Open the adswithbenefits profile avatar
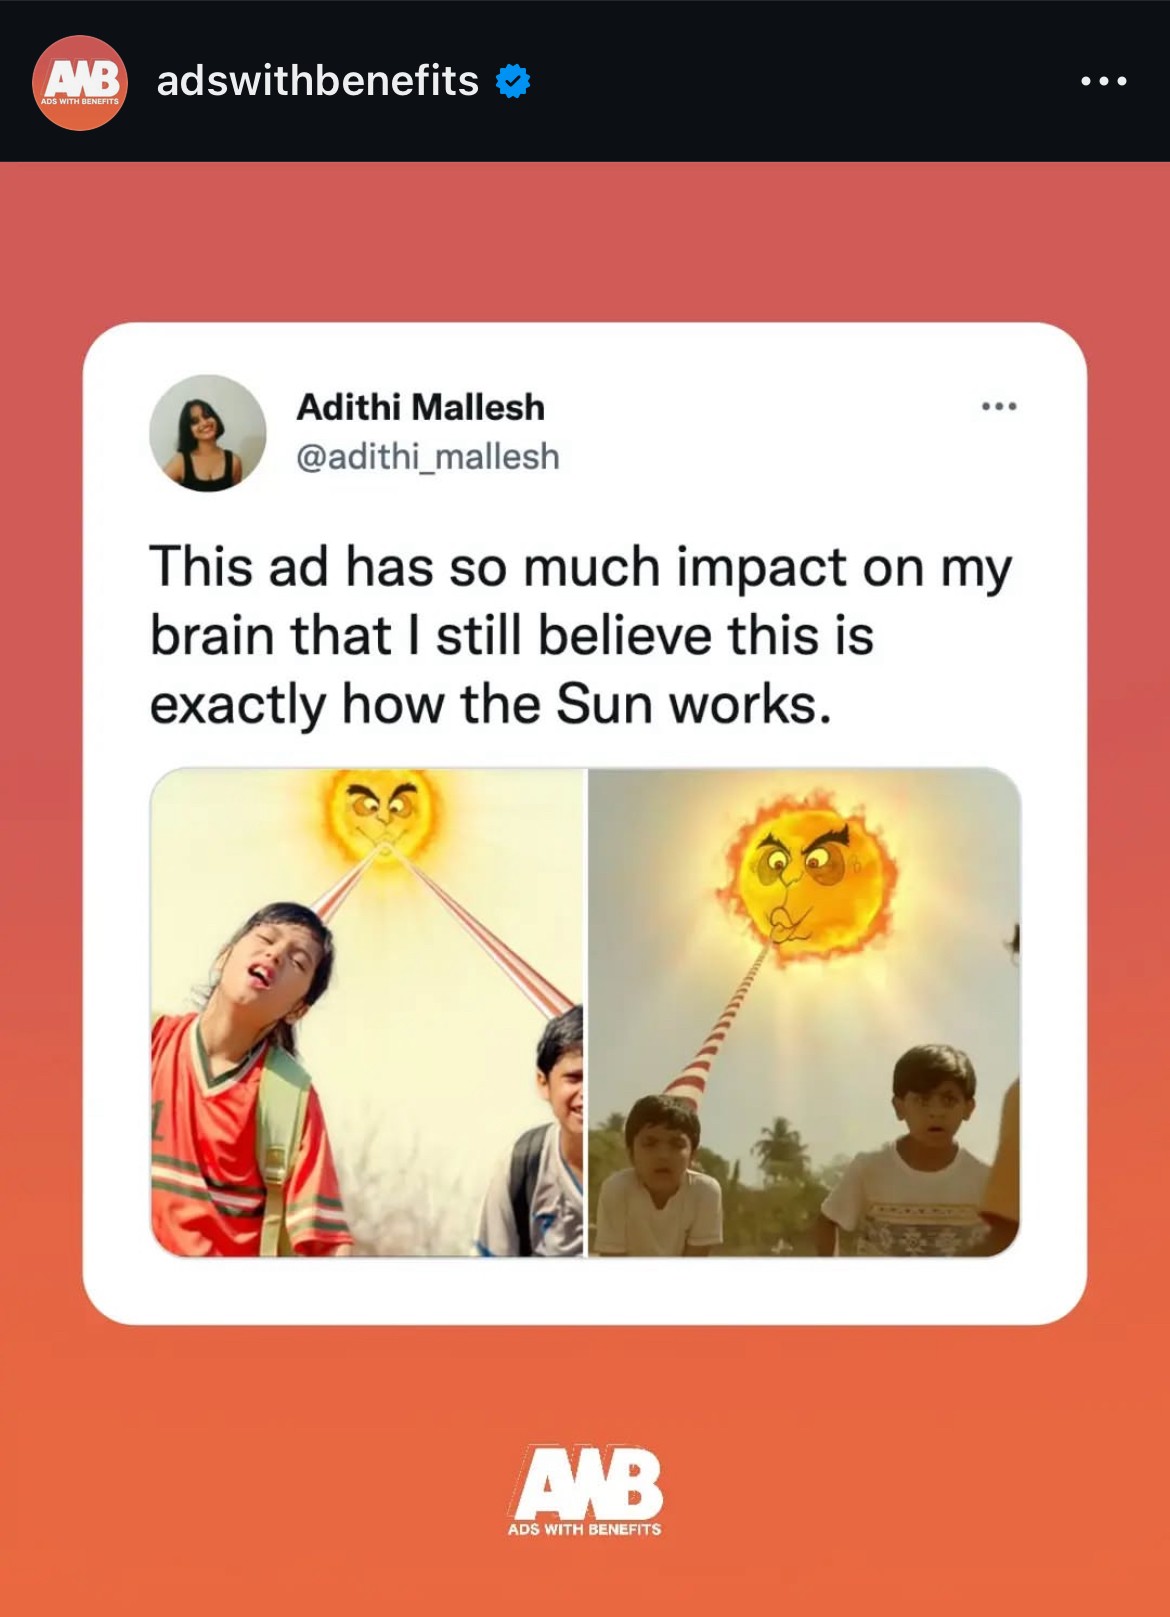1170x1617 pixels. point(80,82)
